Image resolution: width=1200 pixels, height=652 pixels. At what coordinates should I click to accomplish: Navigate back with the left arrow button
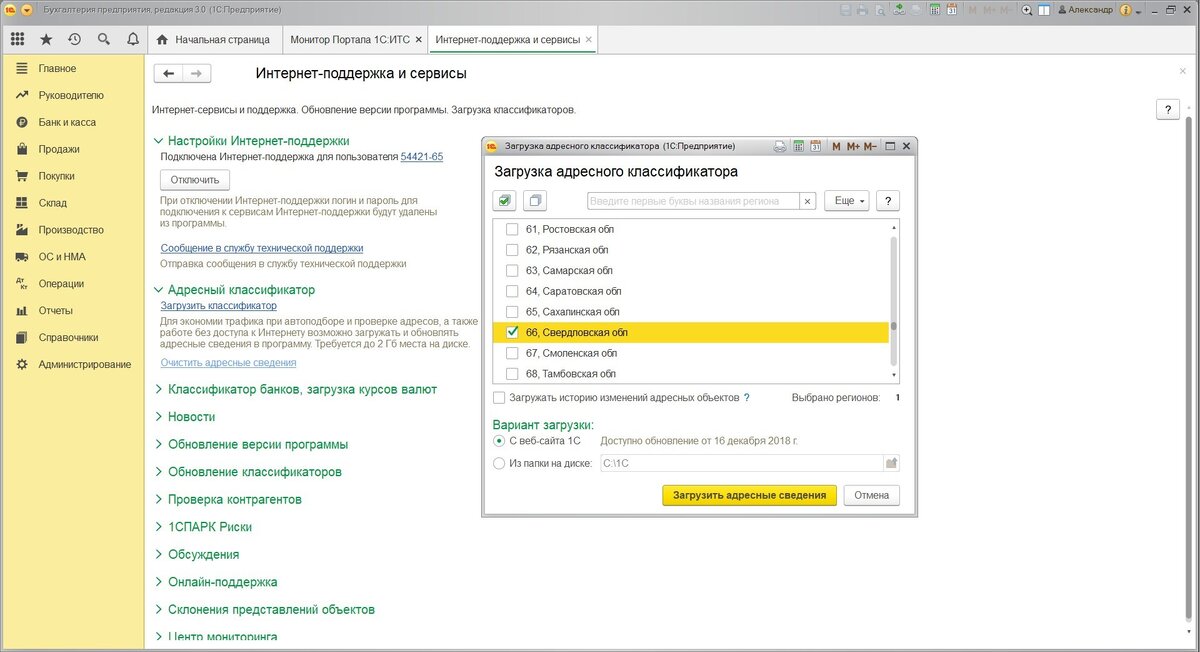168,74
